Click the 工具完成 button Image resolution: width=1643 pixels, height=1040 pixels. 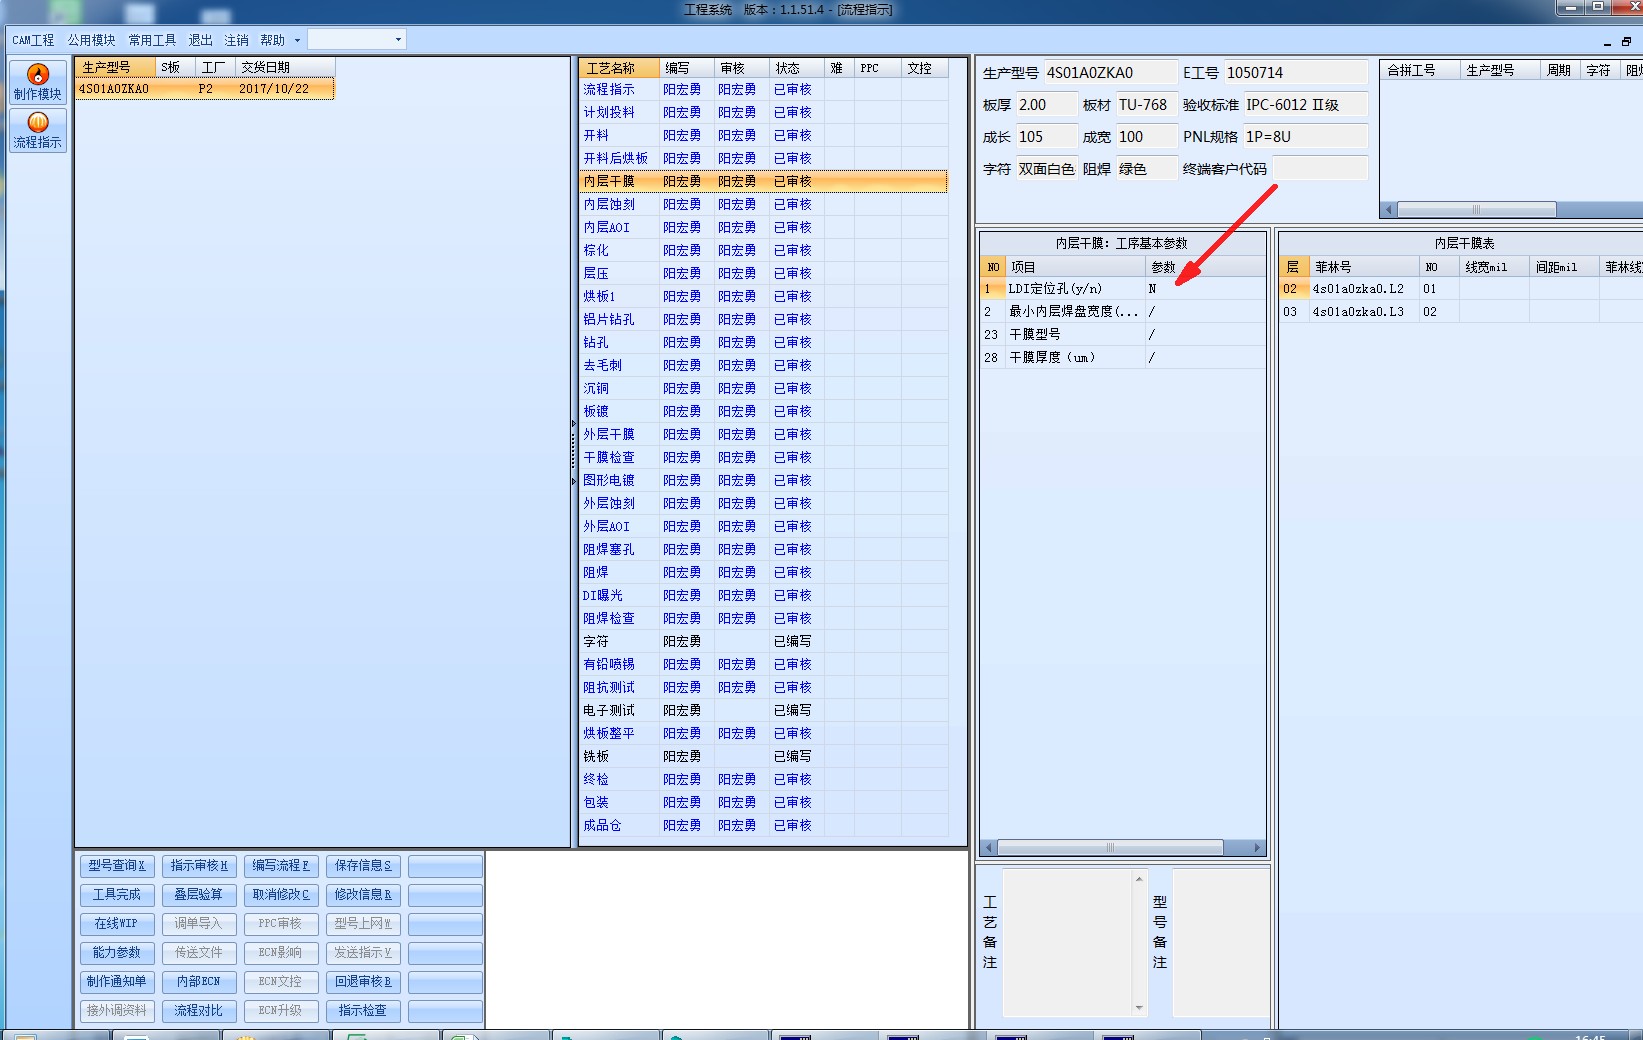coord(117,895)
